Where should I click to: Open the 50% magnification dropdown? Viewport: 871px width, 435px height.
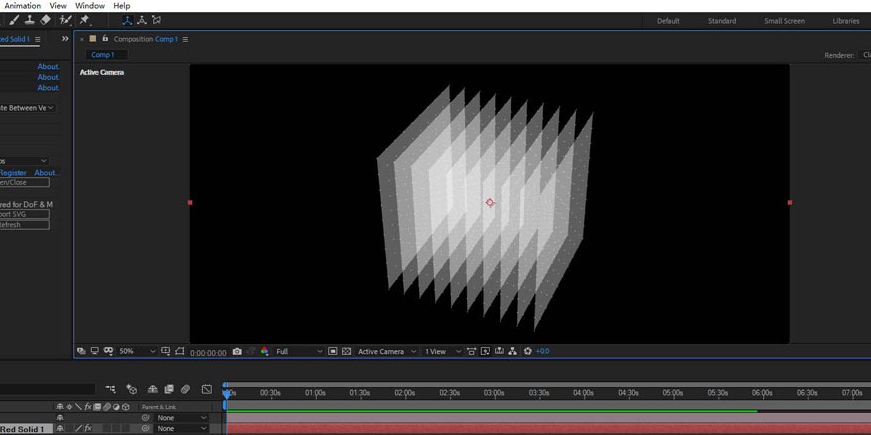(x=138, y=352)
